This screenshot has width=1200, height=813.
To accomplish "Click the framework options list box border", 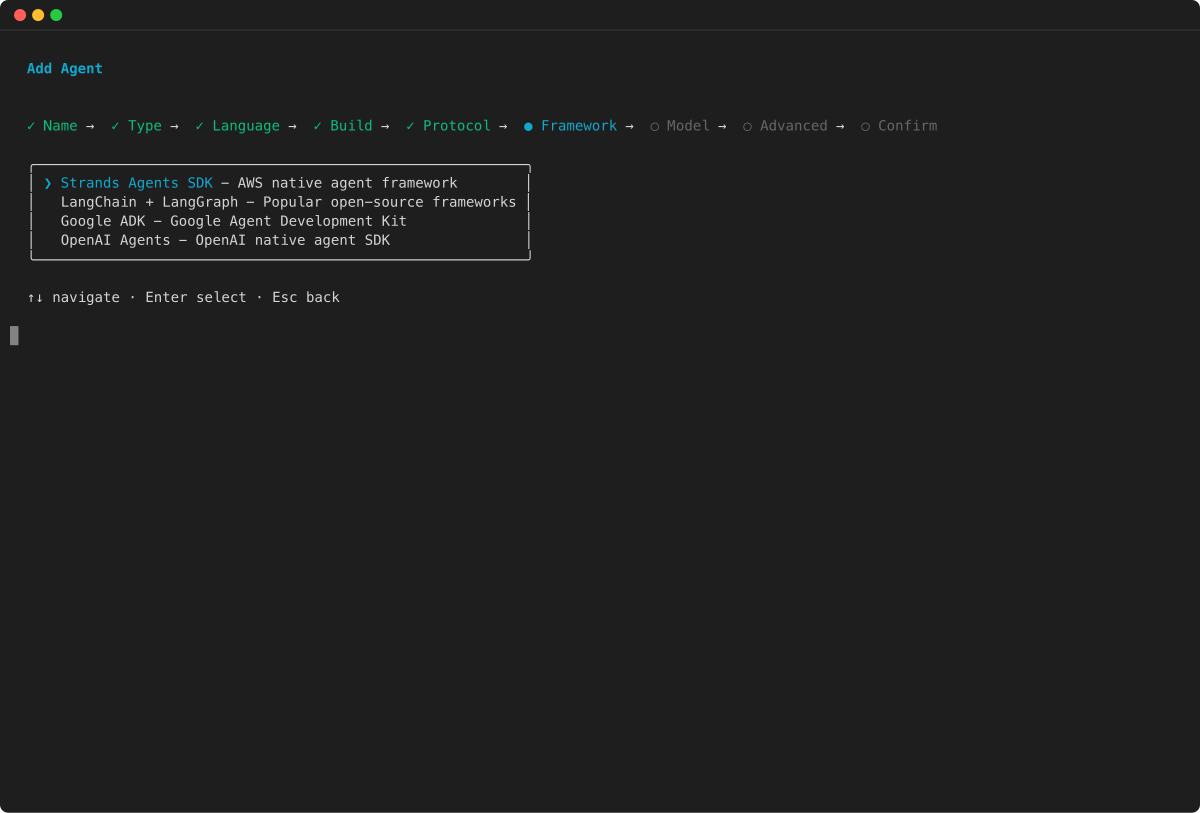I will [x=280, y=167].
